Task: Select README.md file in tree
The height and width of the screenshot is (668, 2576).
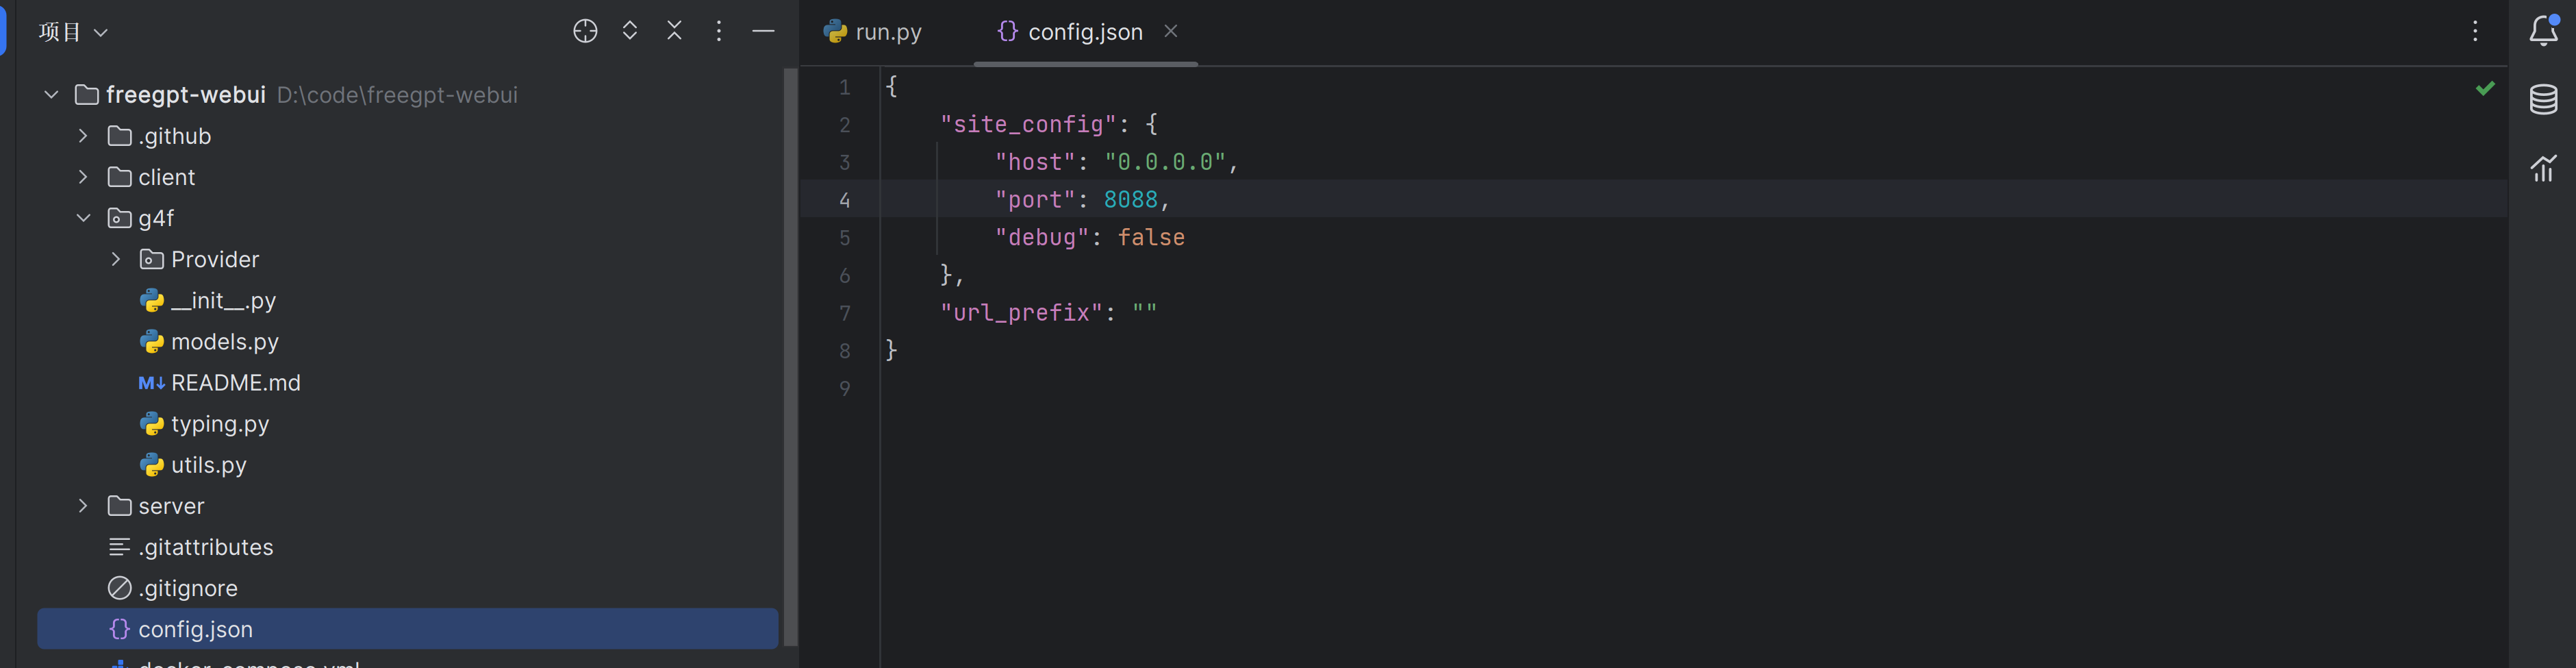Action: coord(235,383)
